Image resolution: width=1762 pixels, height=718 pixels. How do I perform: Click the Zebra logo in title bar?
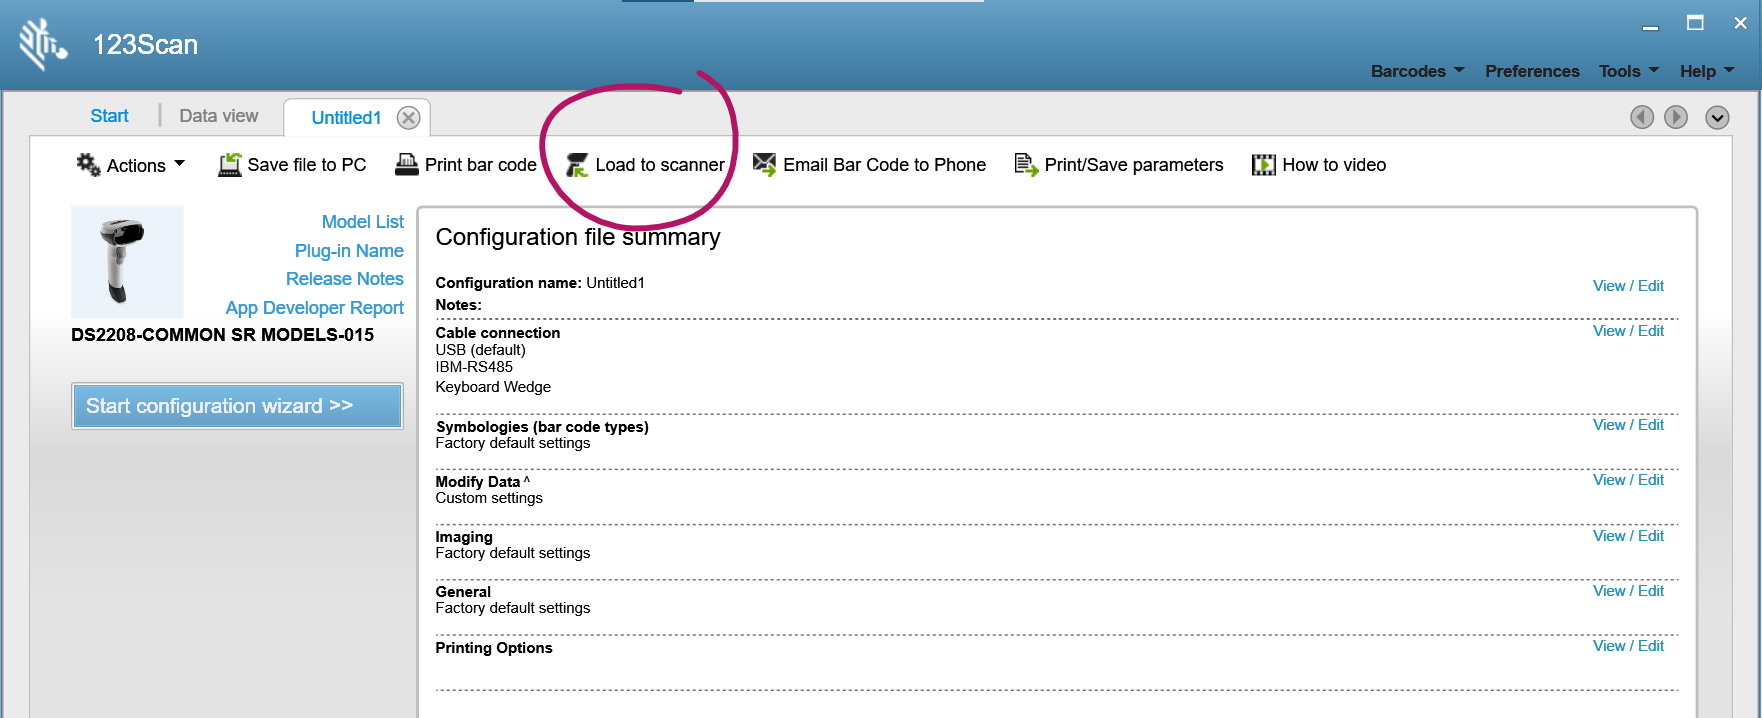click(43, 45)
